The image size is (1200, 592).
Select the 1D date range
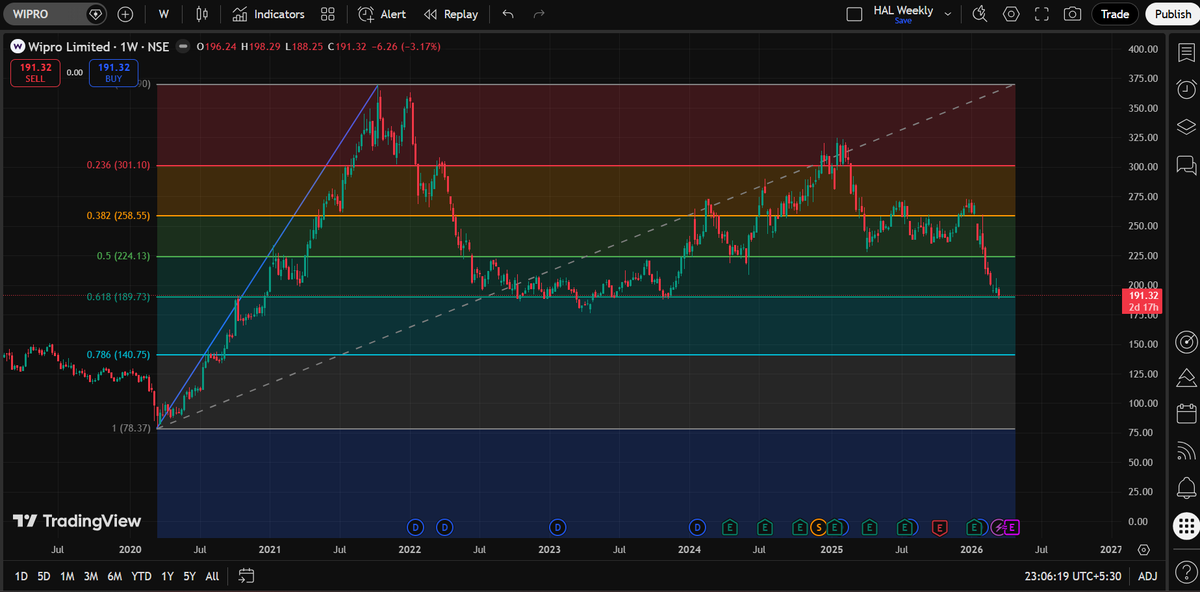pos(21,576)
